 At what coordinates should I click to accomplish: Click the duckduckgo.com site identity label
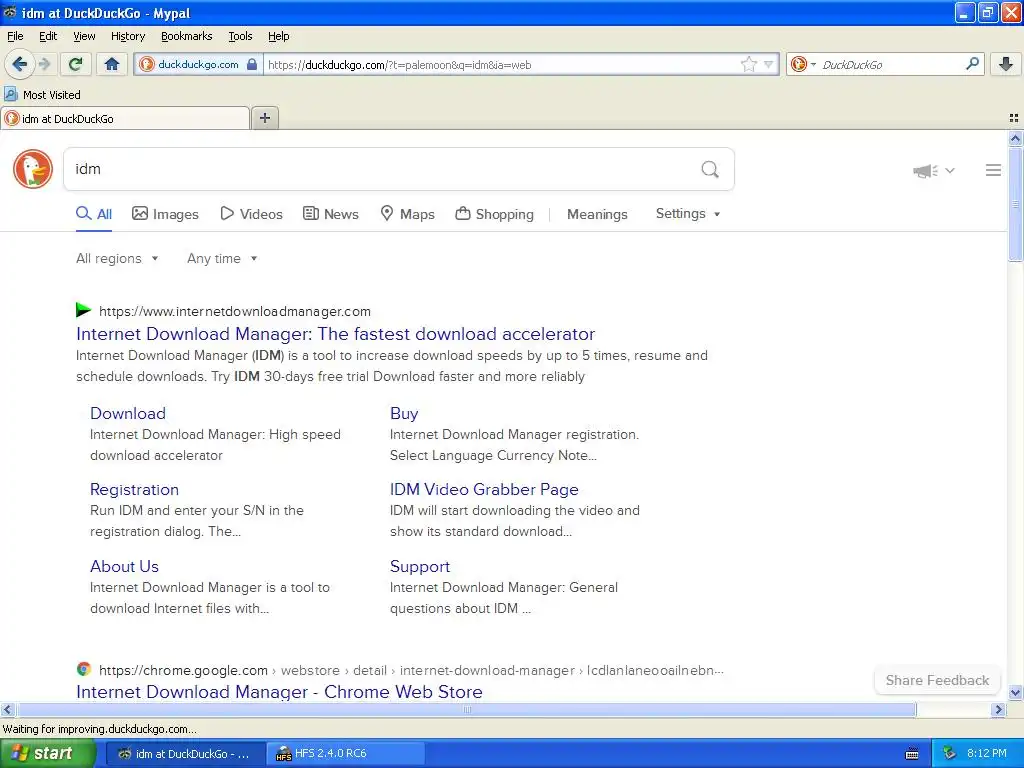[x=198, y=64]
